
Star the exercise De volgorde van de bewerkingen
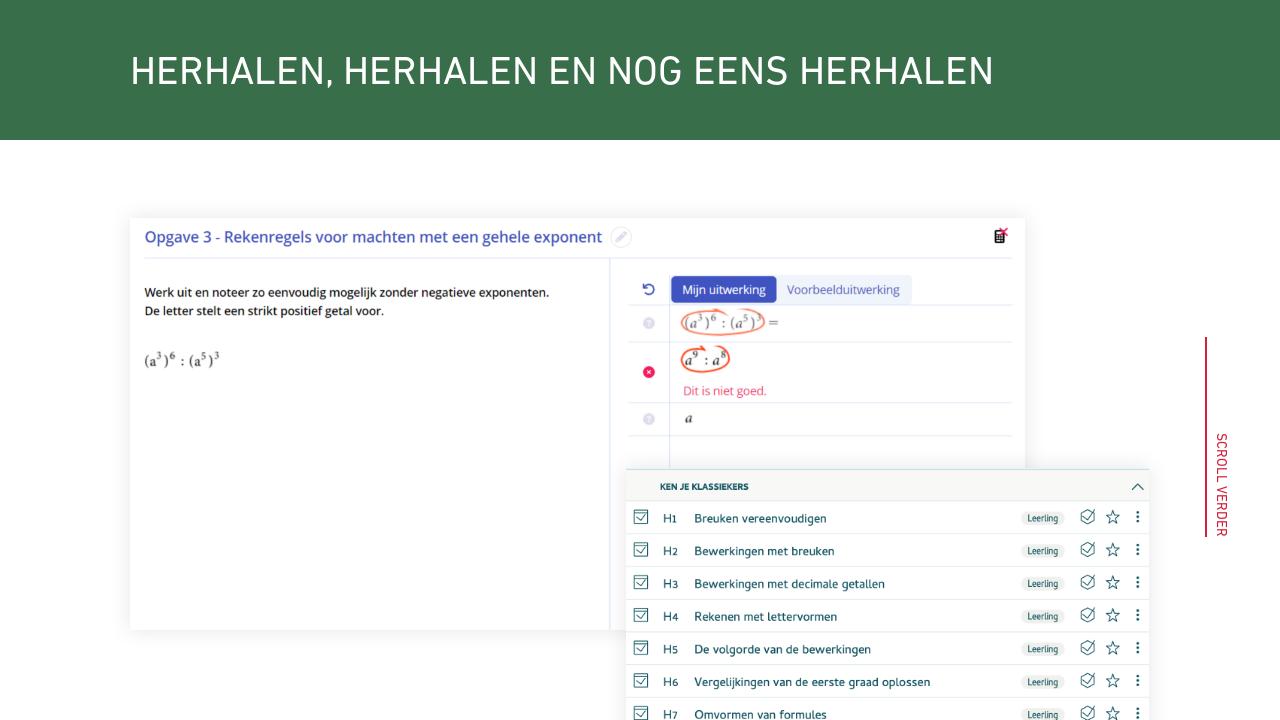click(1112, 648)
